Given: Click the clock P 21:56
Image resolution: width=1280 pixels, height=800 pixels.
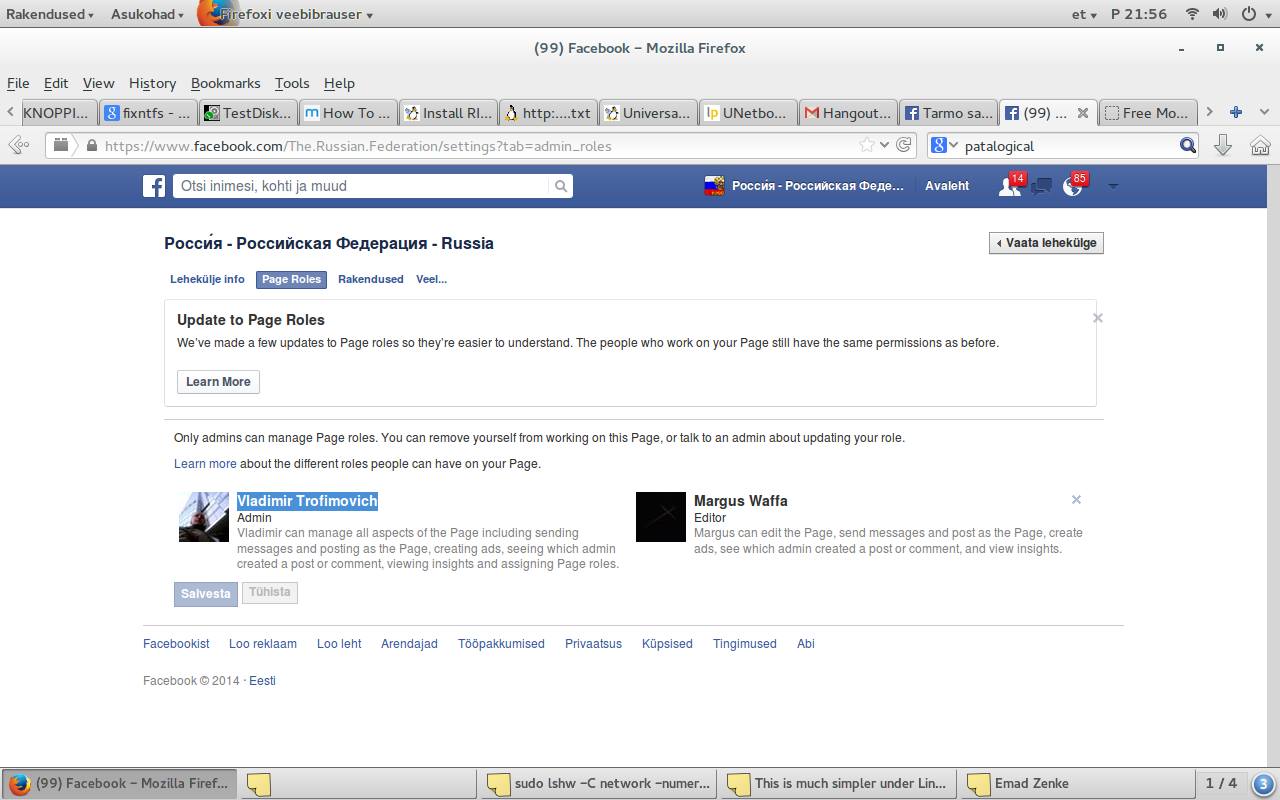Looking at the screenshot, I should [x=1139, y=14].
